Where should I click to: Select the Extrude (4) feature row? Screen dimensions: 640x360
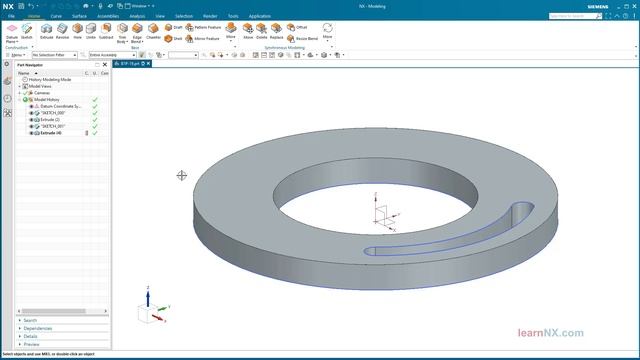click(x=51, y=133)
